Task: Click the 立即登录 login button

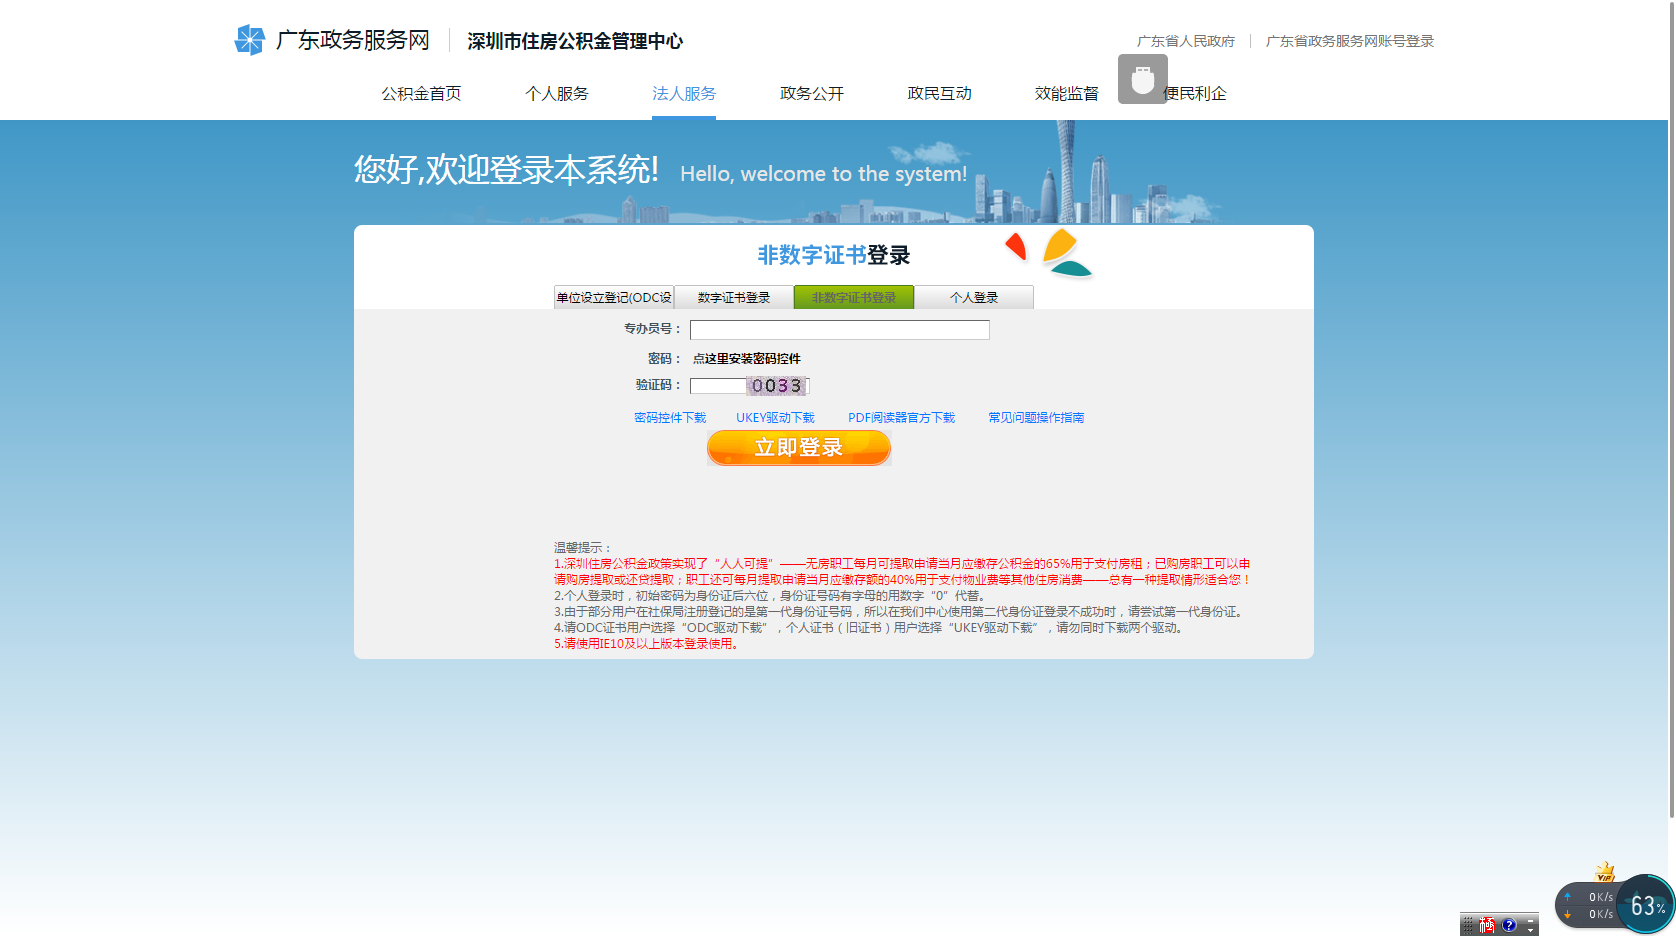Action: (x=798, y=448)
